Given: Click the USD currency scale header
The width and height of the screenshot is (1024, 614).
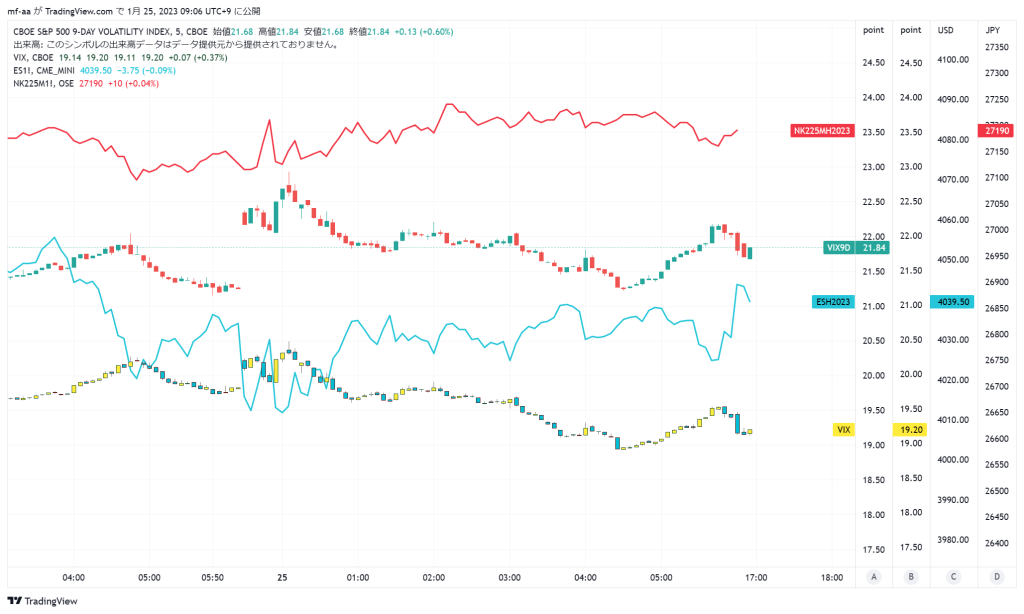Looking at the screenshot, I should click(945, 30).
